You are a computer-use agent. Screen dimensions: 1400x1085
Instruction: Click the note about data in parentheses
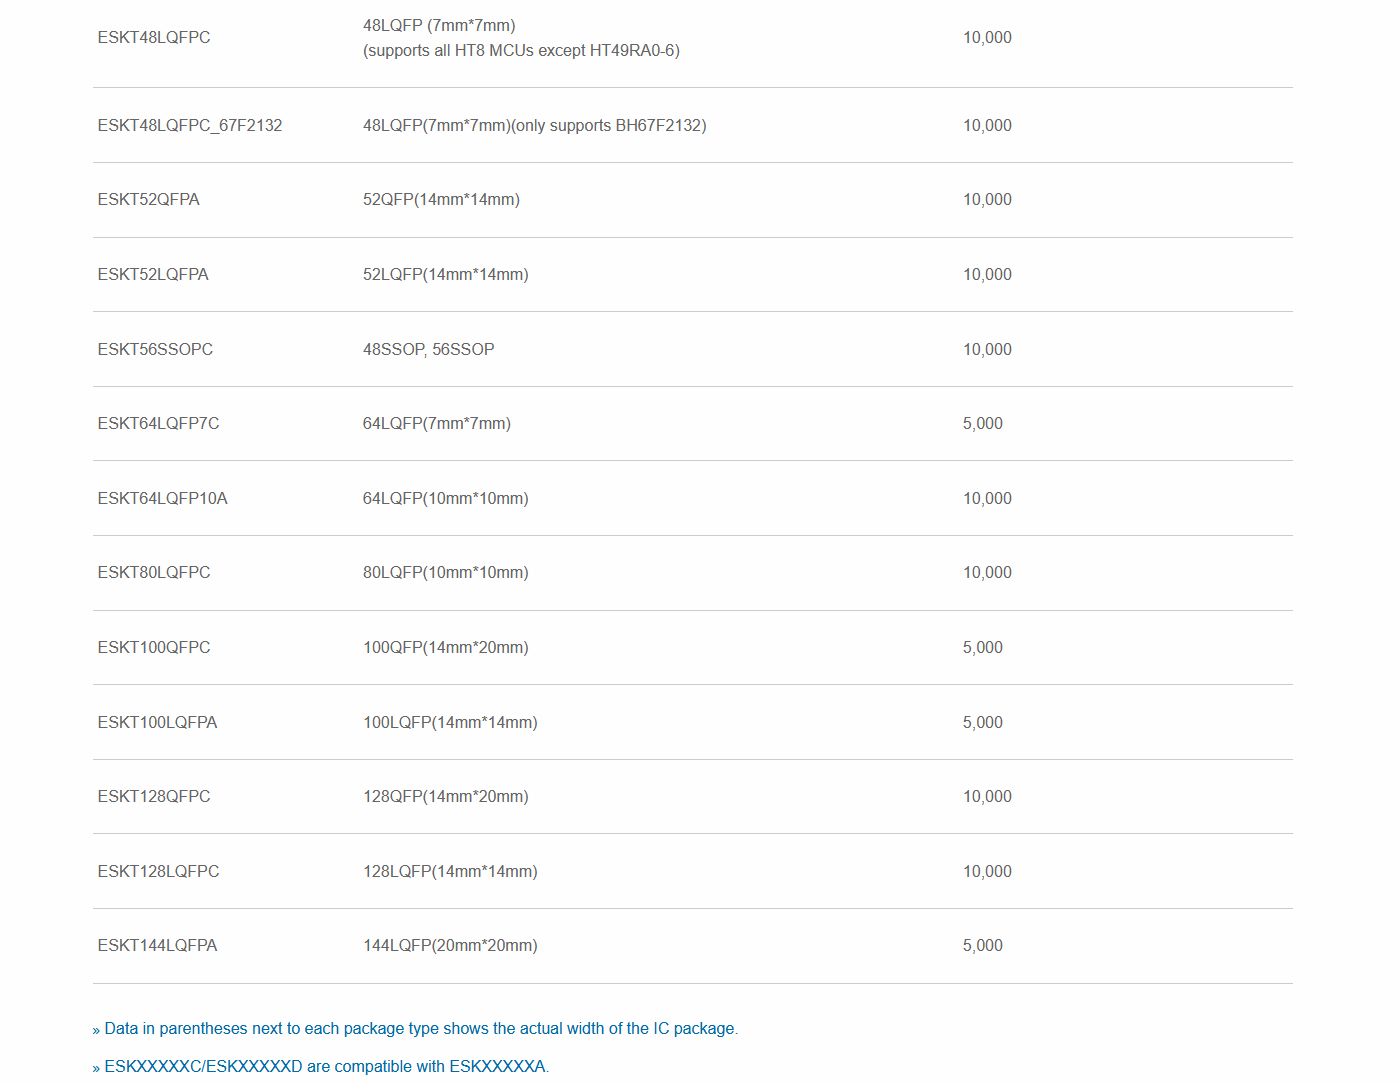pos(420,1029)
